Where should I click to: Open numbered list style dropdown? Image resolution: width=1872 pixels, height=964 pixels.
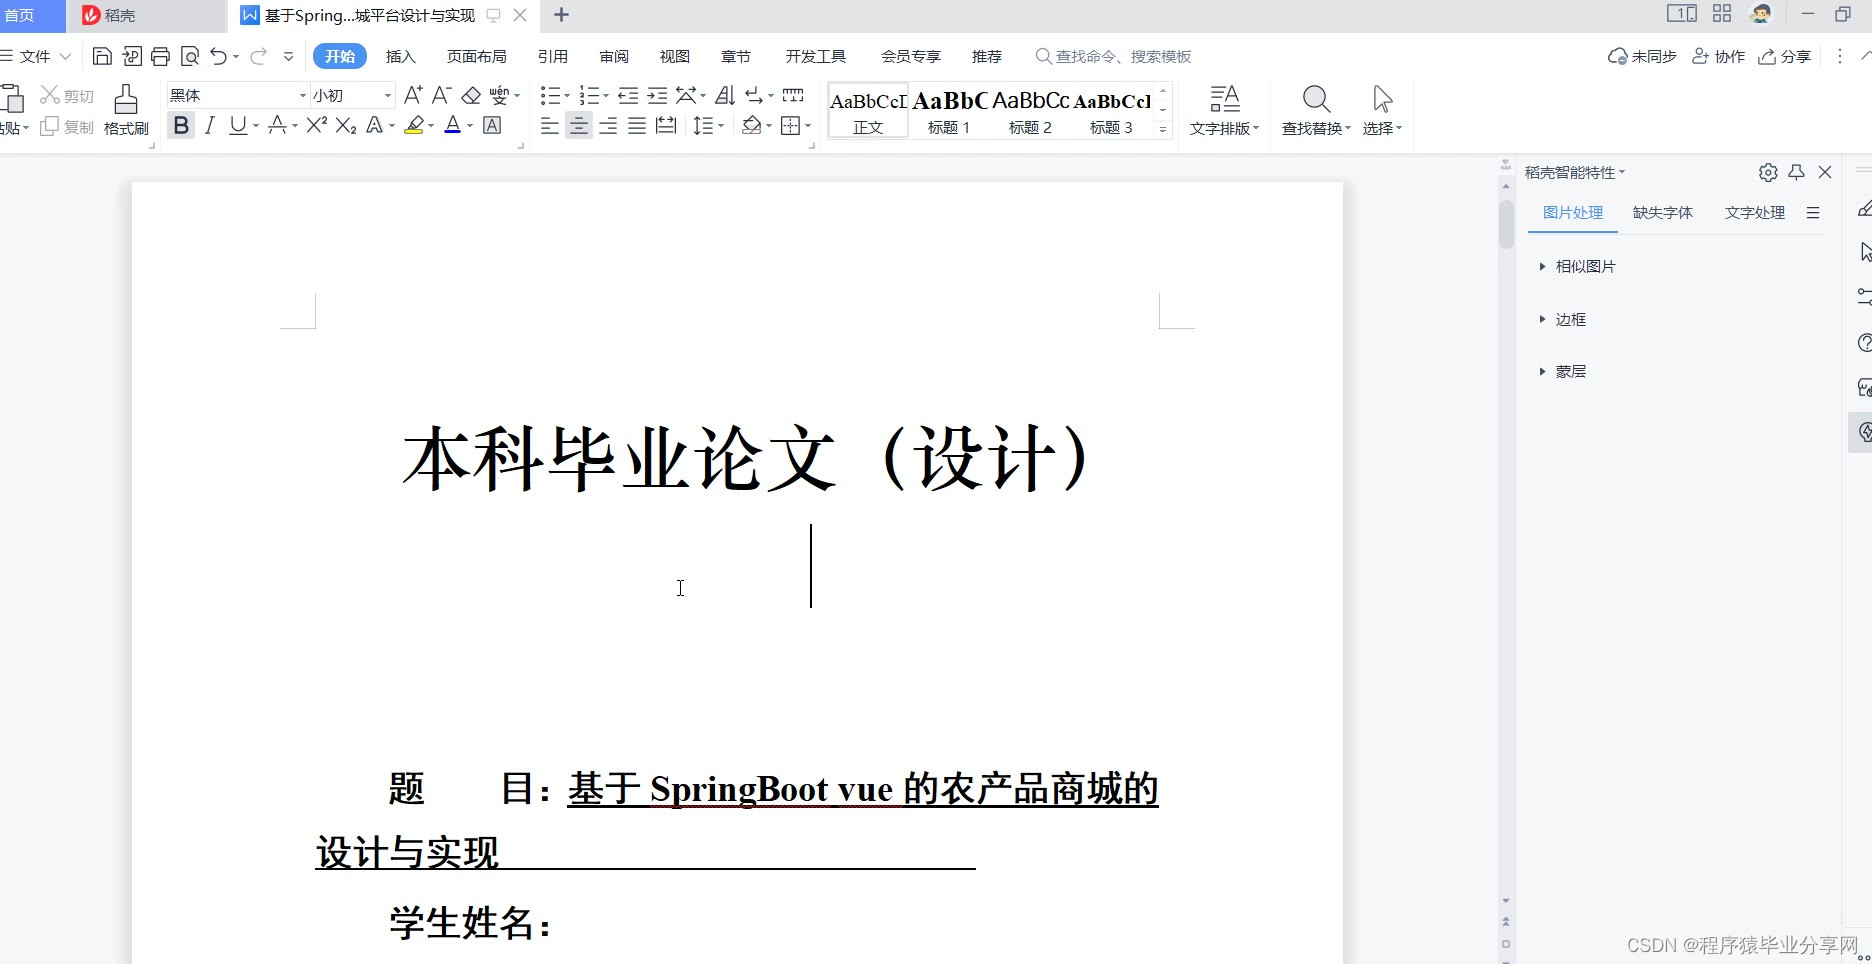605,96
